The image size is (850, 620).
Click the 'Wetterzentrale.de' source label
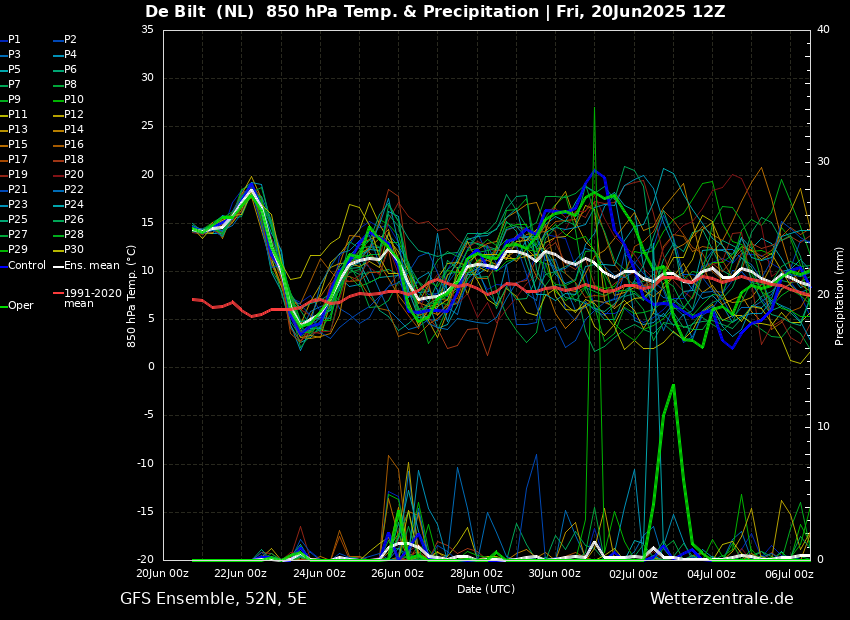pos(722,599)
